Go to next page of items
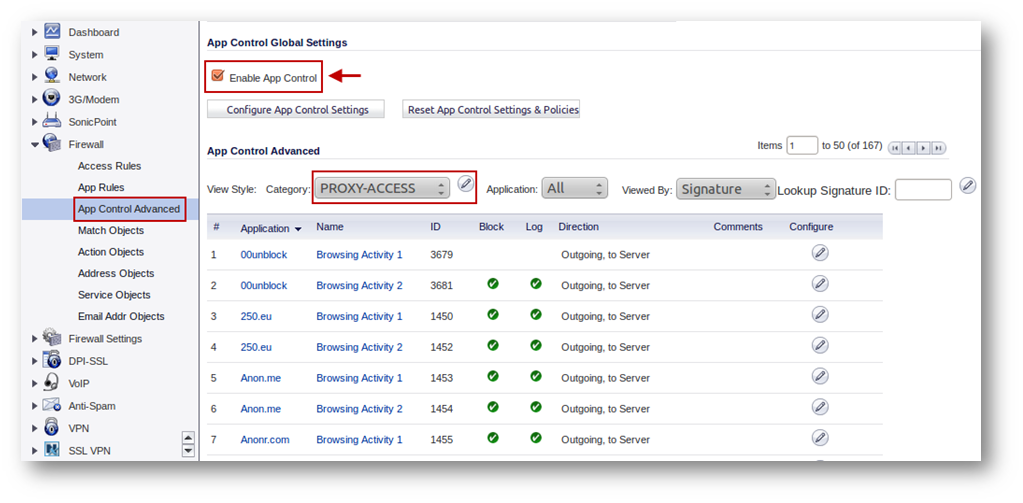The image size is (1023, 503). pyautogui.click(x=924, y=148)
